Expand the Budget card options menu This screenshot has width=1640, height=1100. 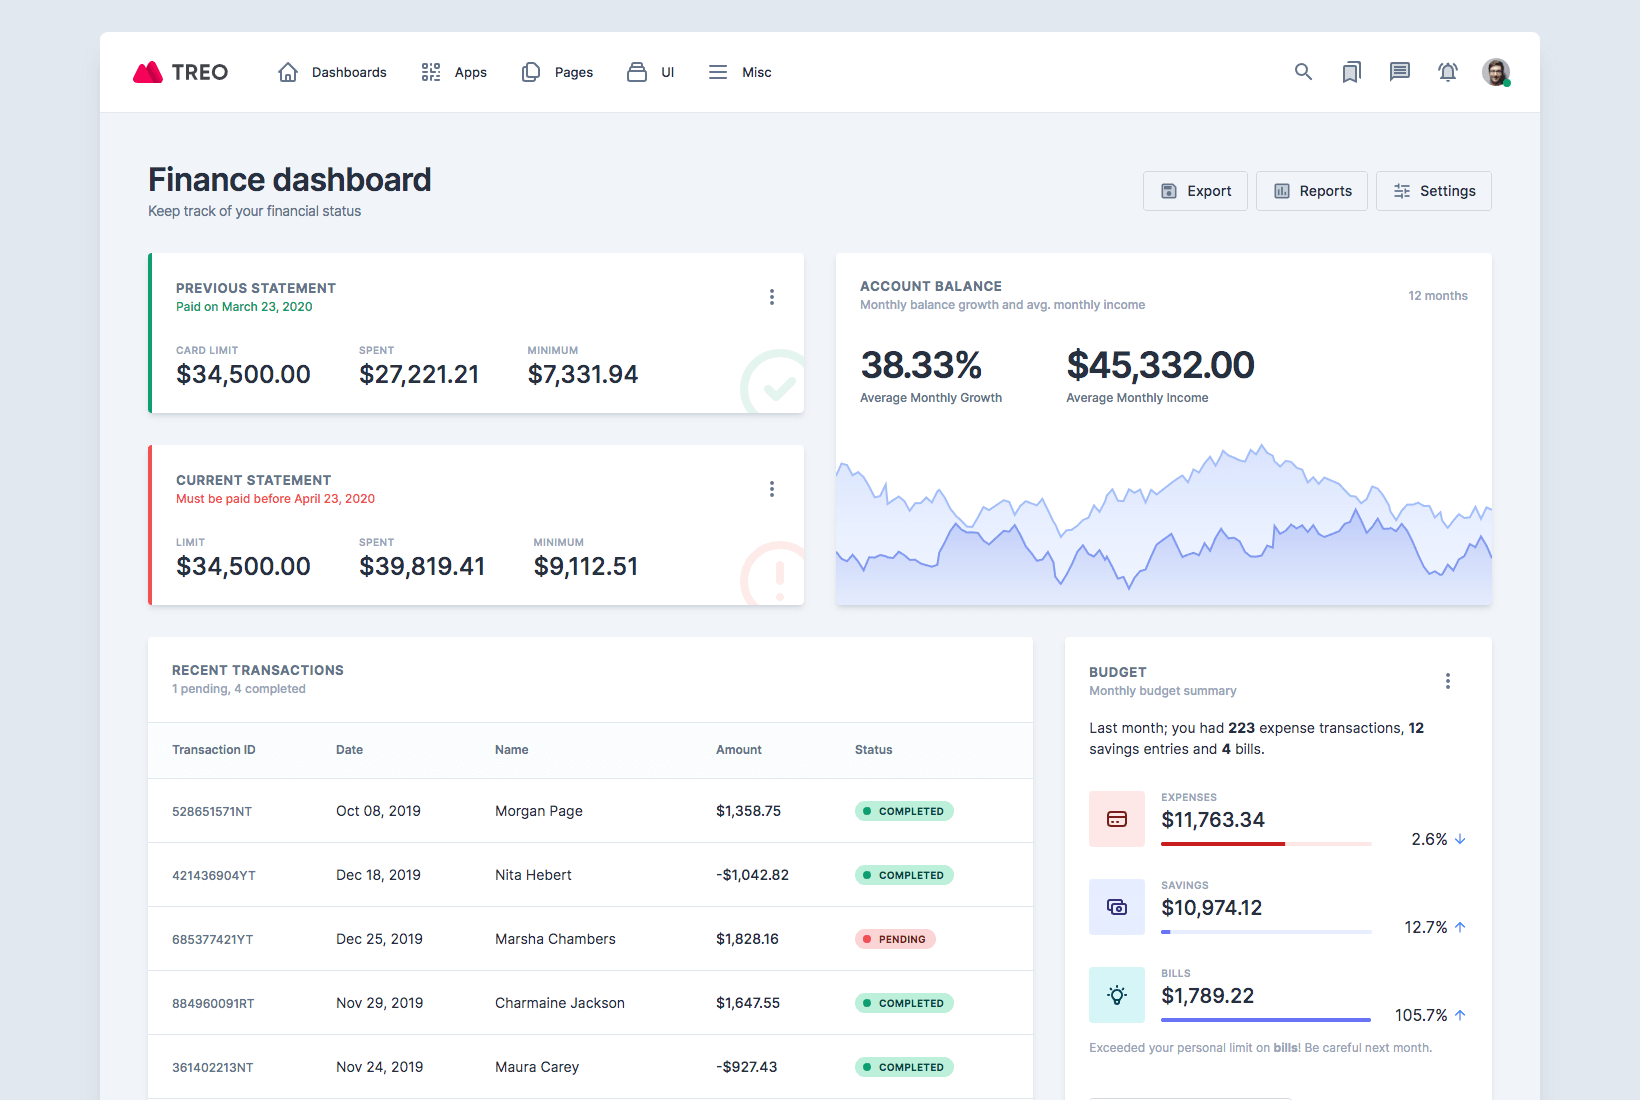[1447, 681]
